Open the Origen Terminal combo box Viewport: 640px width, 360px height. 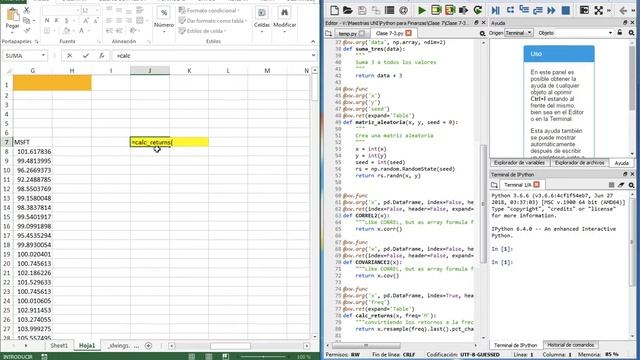pyautogui.click(x=518, y=33)
